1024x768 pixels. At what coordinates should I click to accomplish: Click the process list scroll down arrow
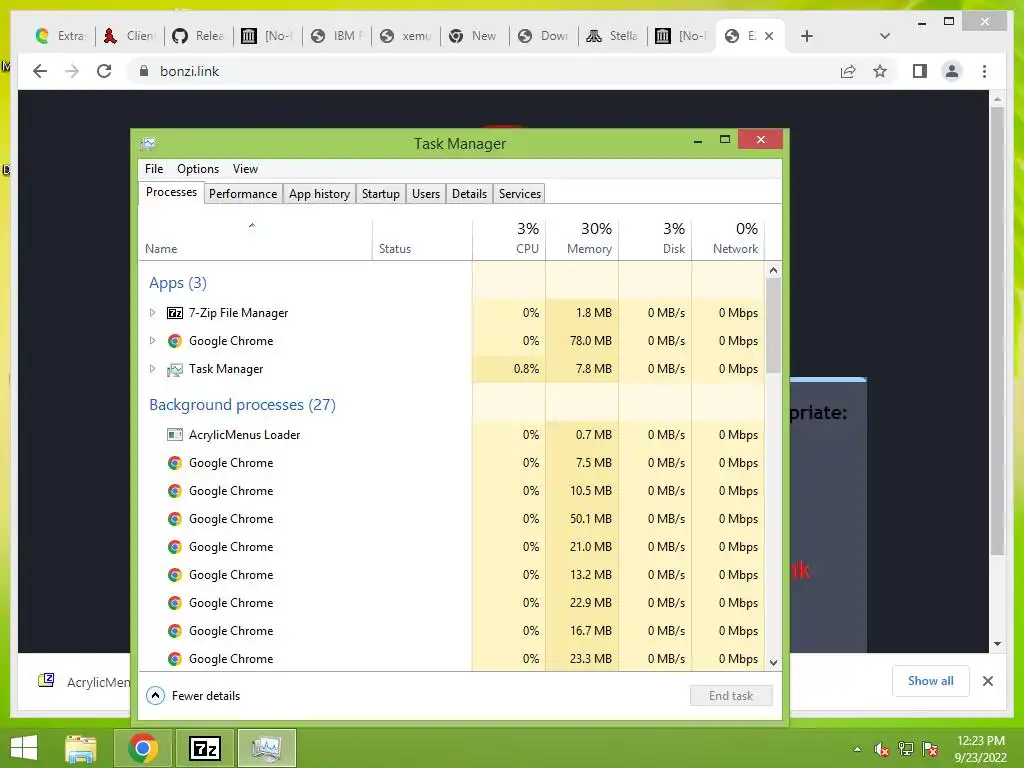(x=773, y=662)
